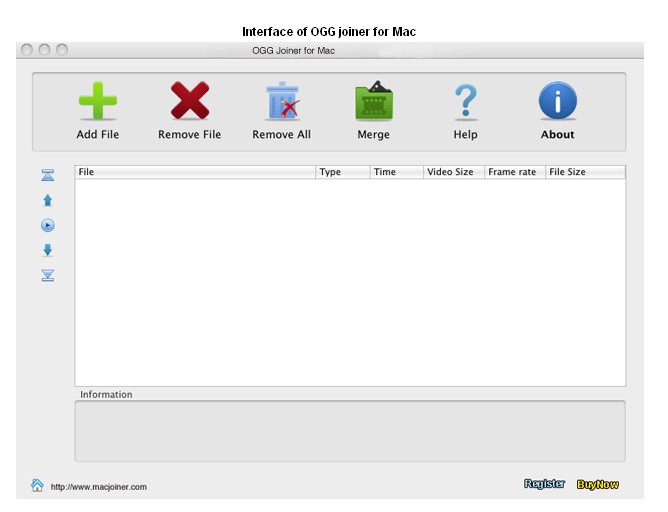Click the red X Remove File icon
The image size is (668, 512).
(190, 101)
